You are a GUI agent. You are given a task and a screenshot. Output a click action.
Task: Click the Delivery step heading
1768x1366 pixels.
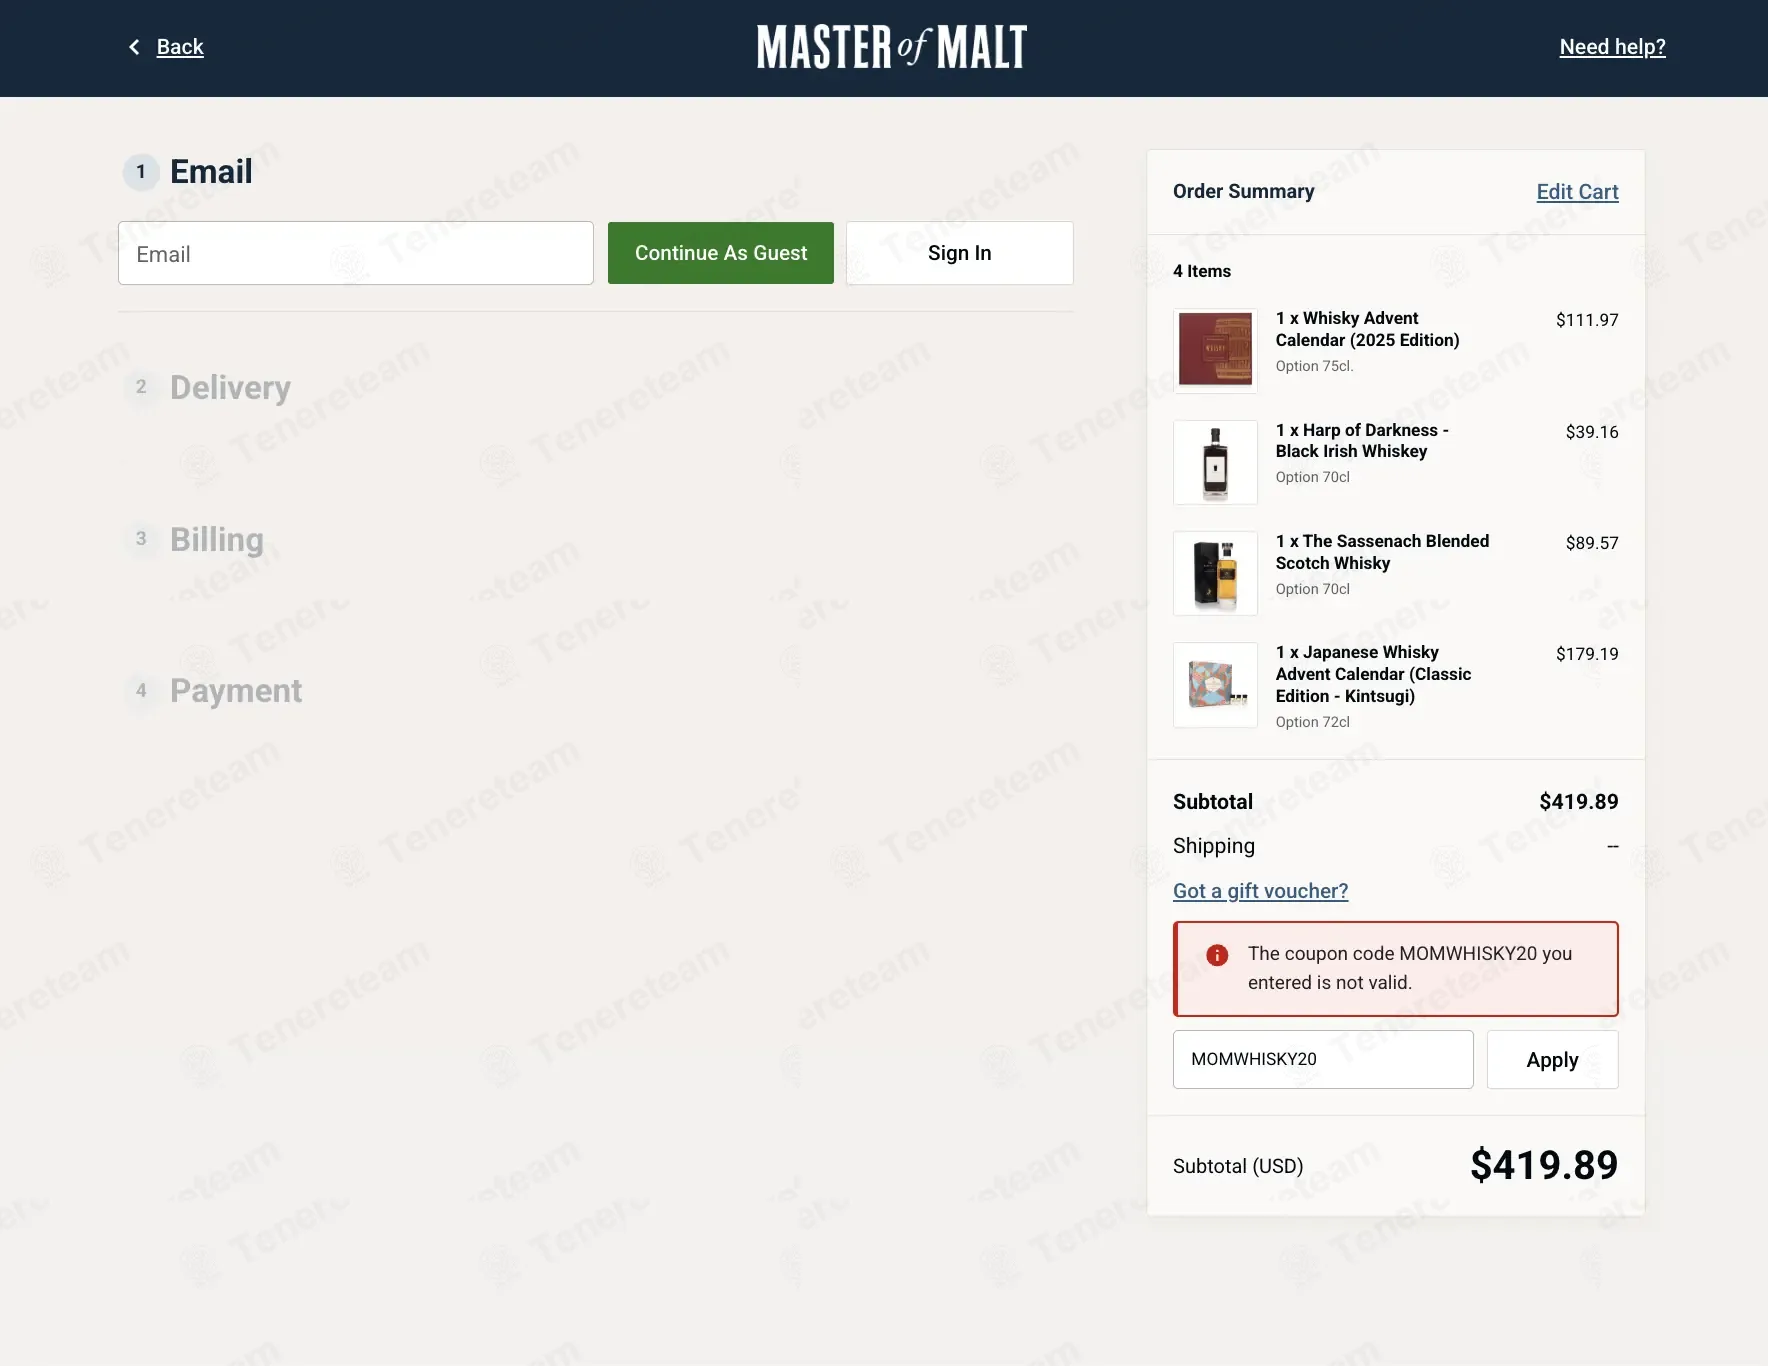pos(230,387)
